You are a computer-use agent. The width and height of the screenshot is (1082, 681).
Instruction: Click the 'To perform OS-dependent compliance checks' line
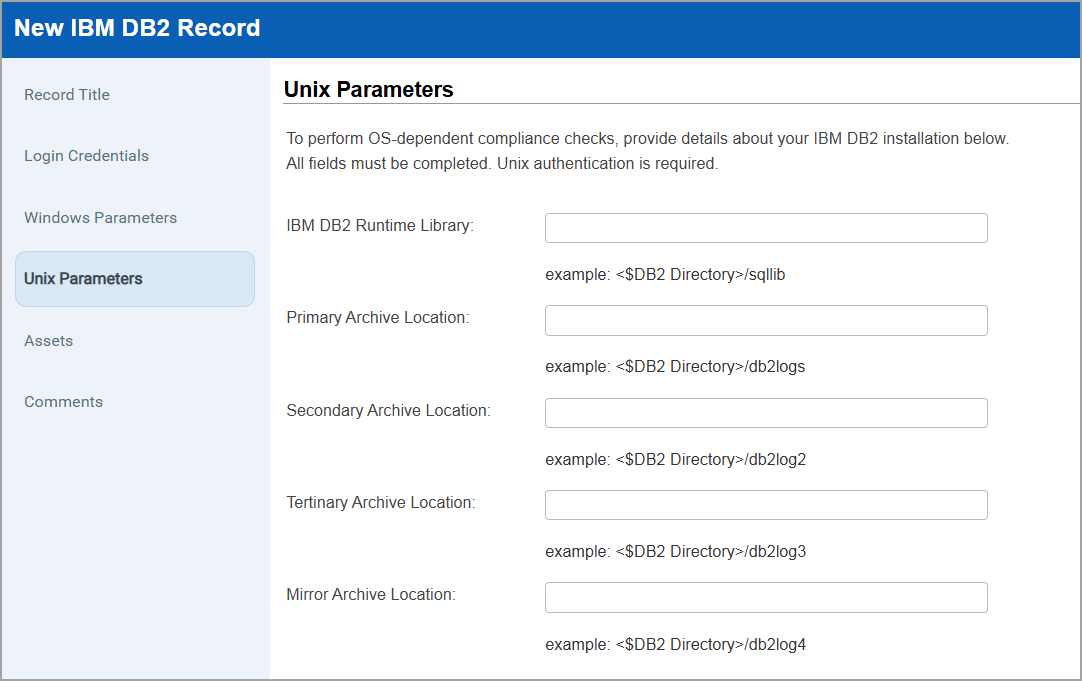647,139
